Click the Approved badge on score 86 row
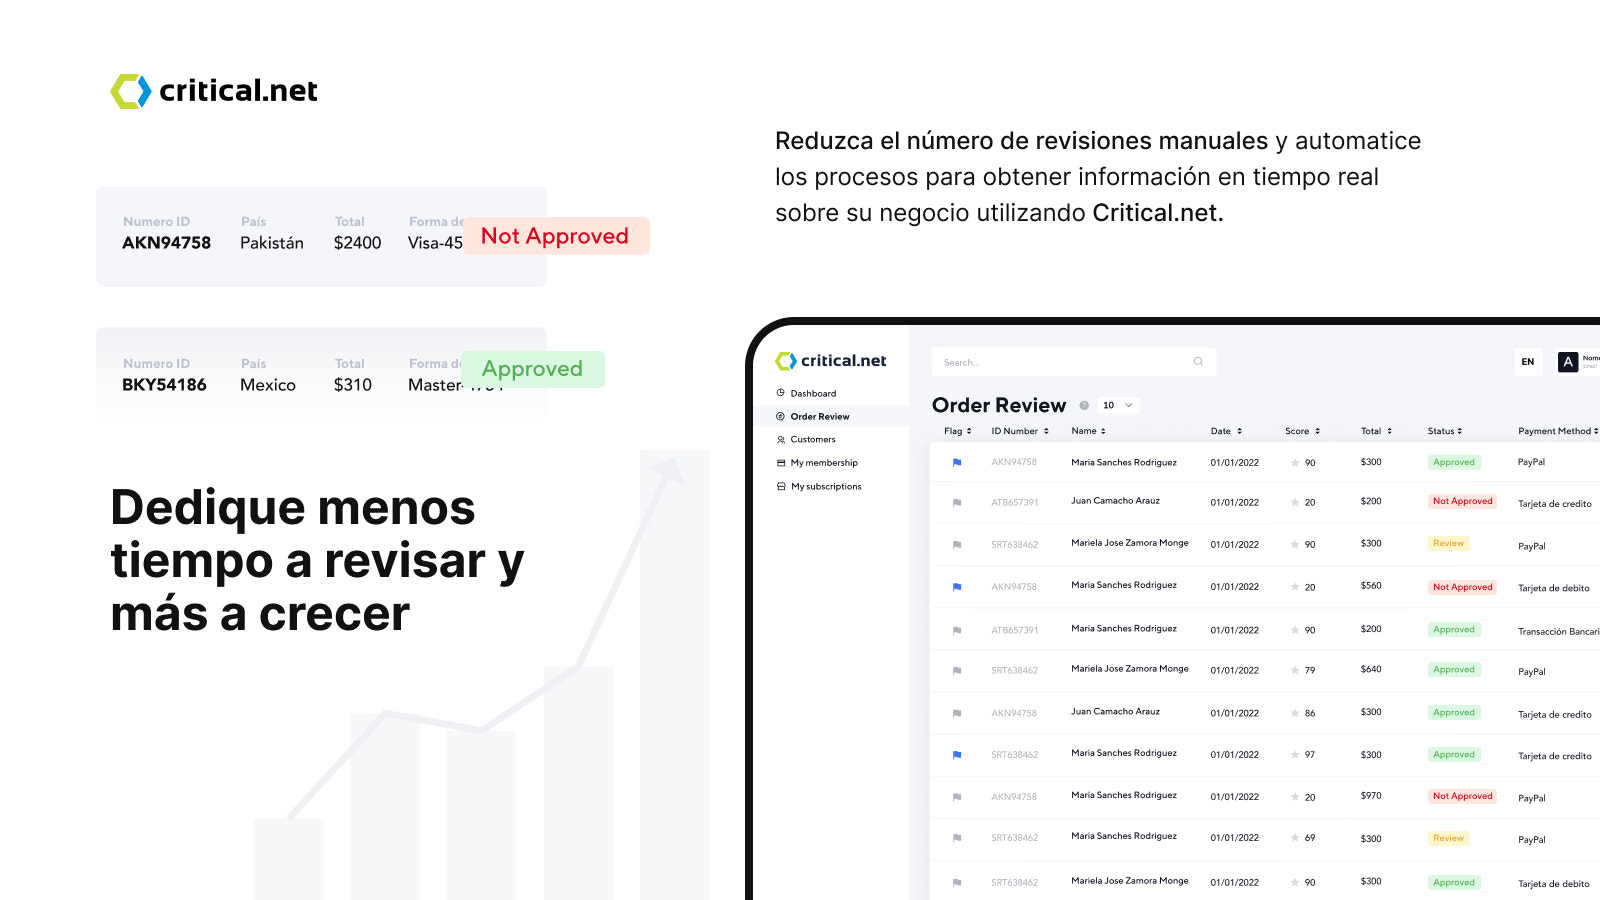Screen dimensions: 1600x900 pyautogui.click(x=1454, y=712)
